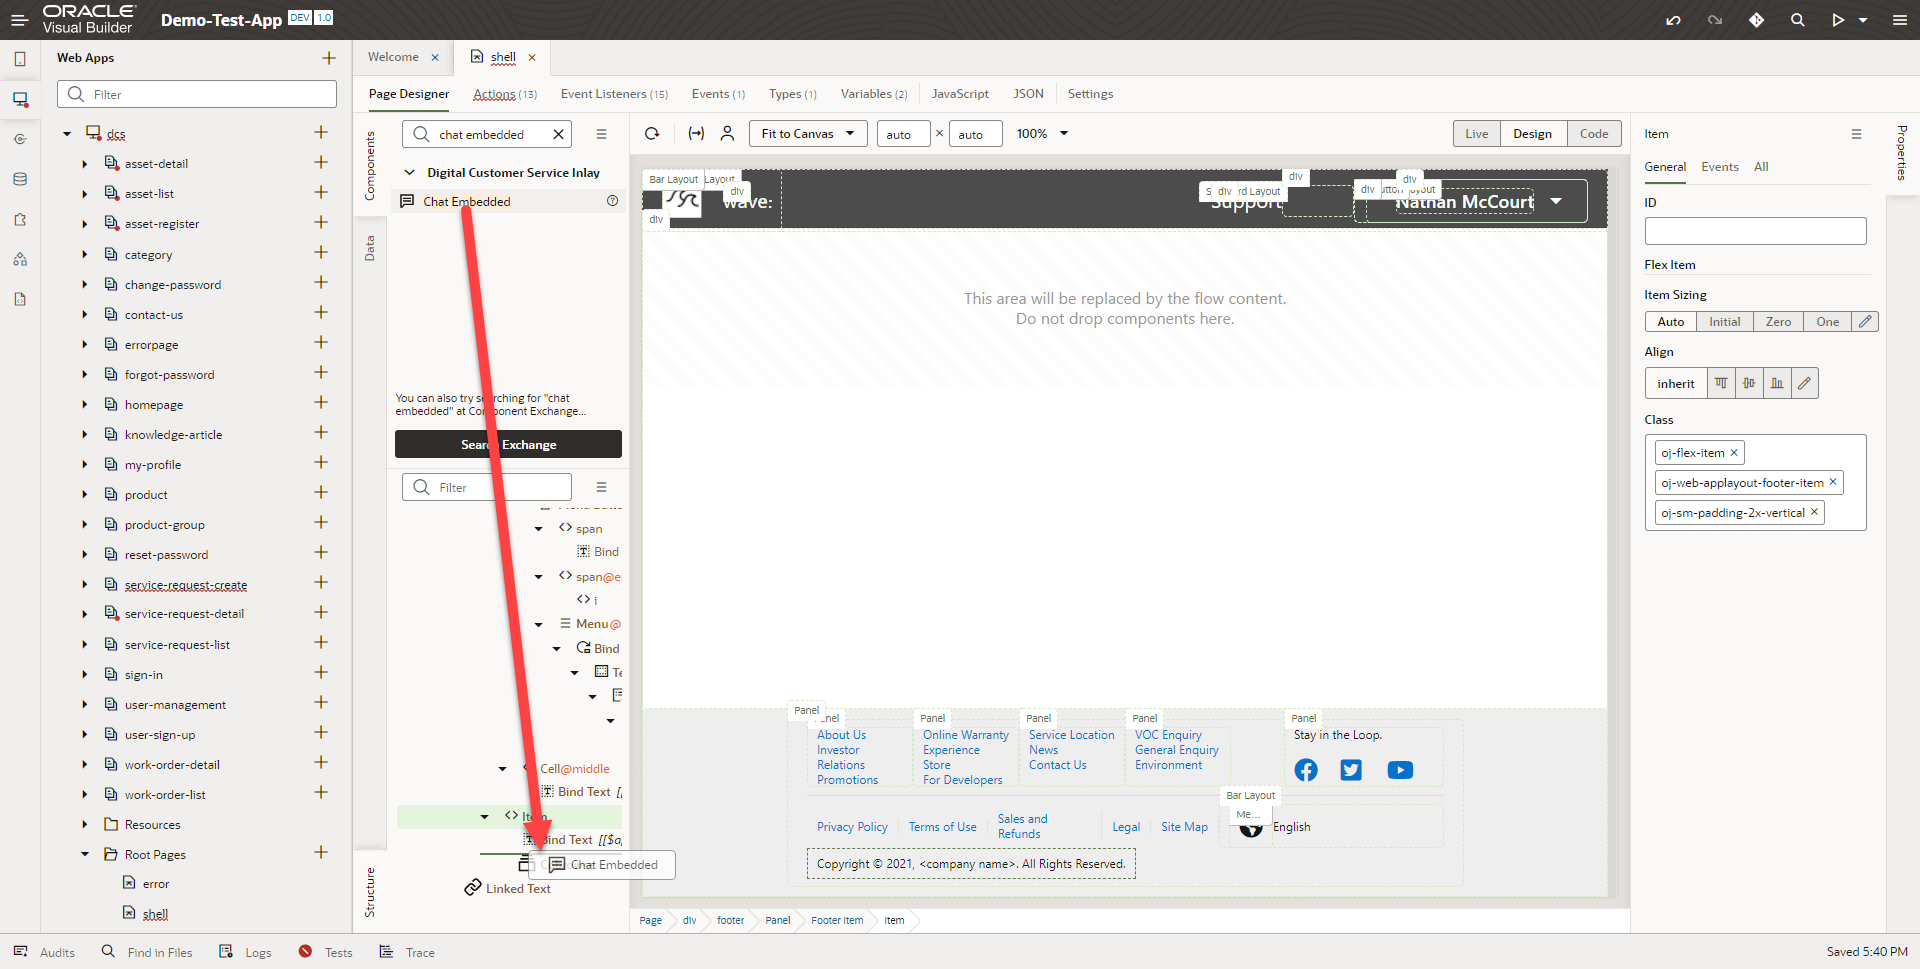Switch canvas to Code mode

1594,134
